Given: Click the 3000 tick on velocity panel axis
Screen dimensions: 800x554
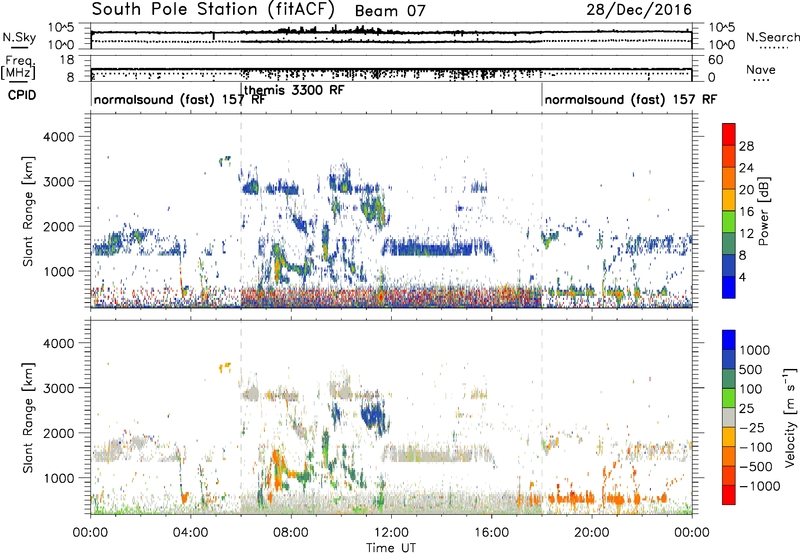Looking at the screenshot, I should tap(59, 388).
